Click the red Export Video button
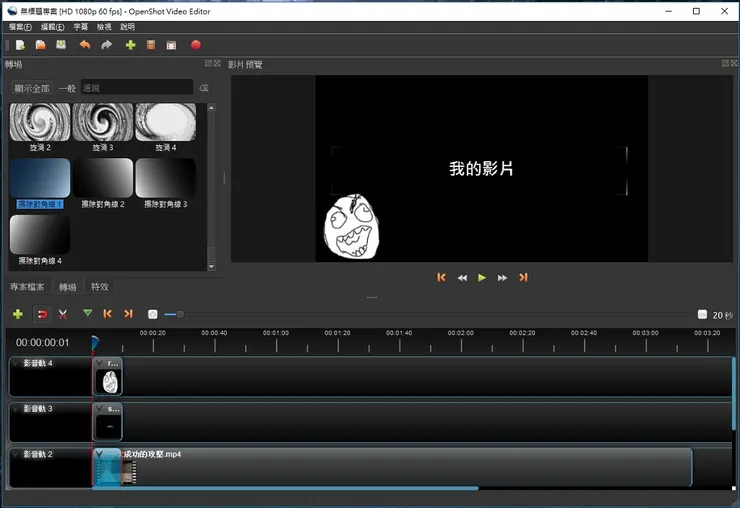 coord(196,45)
